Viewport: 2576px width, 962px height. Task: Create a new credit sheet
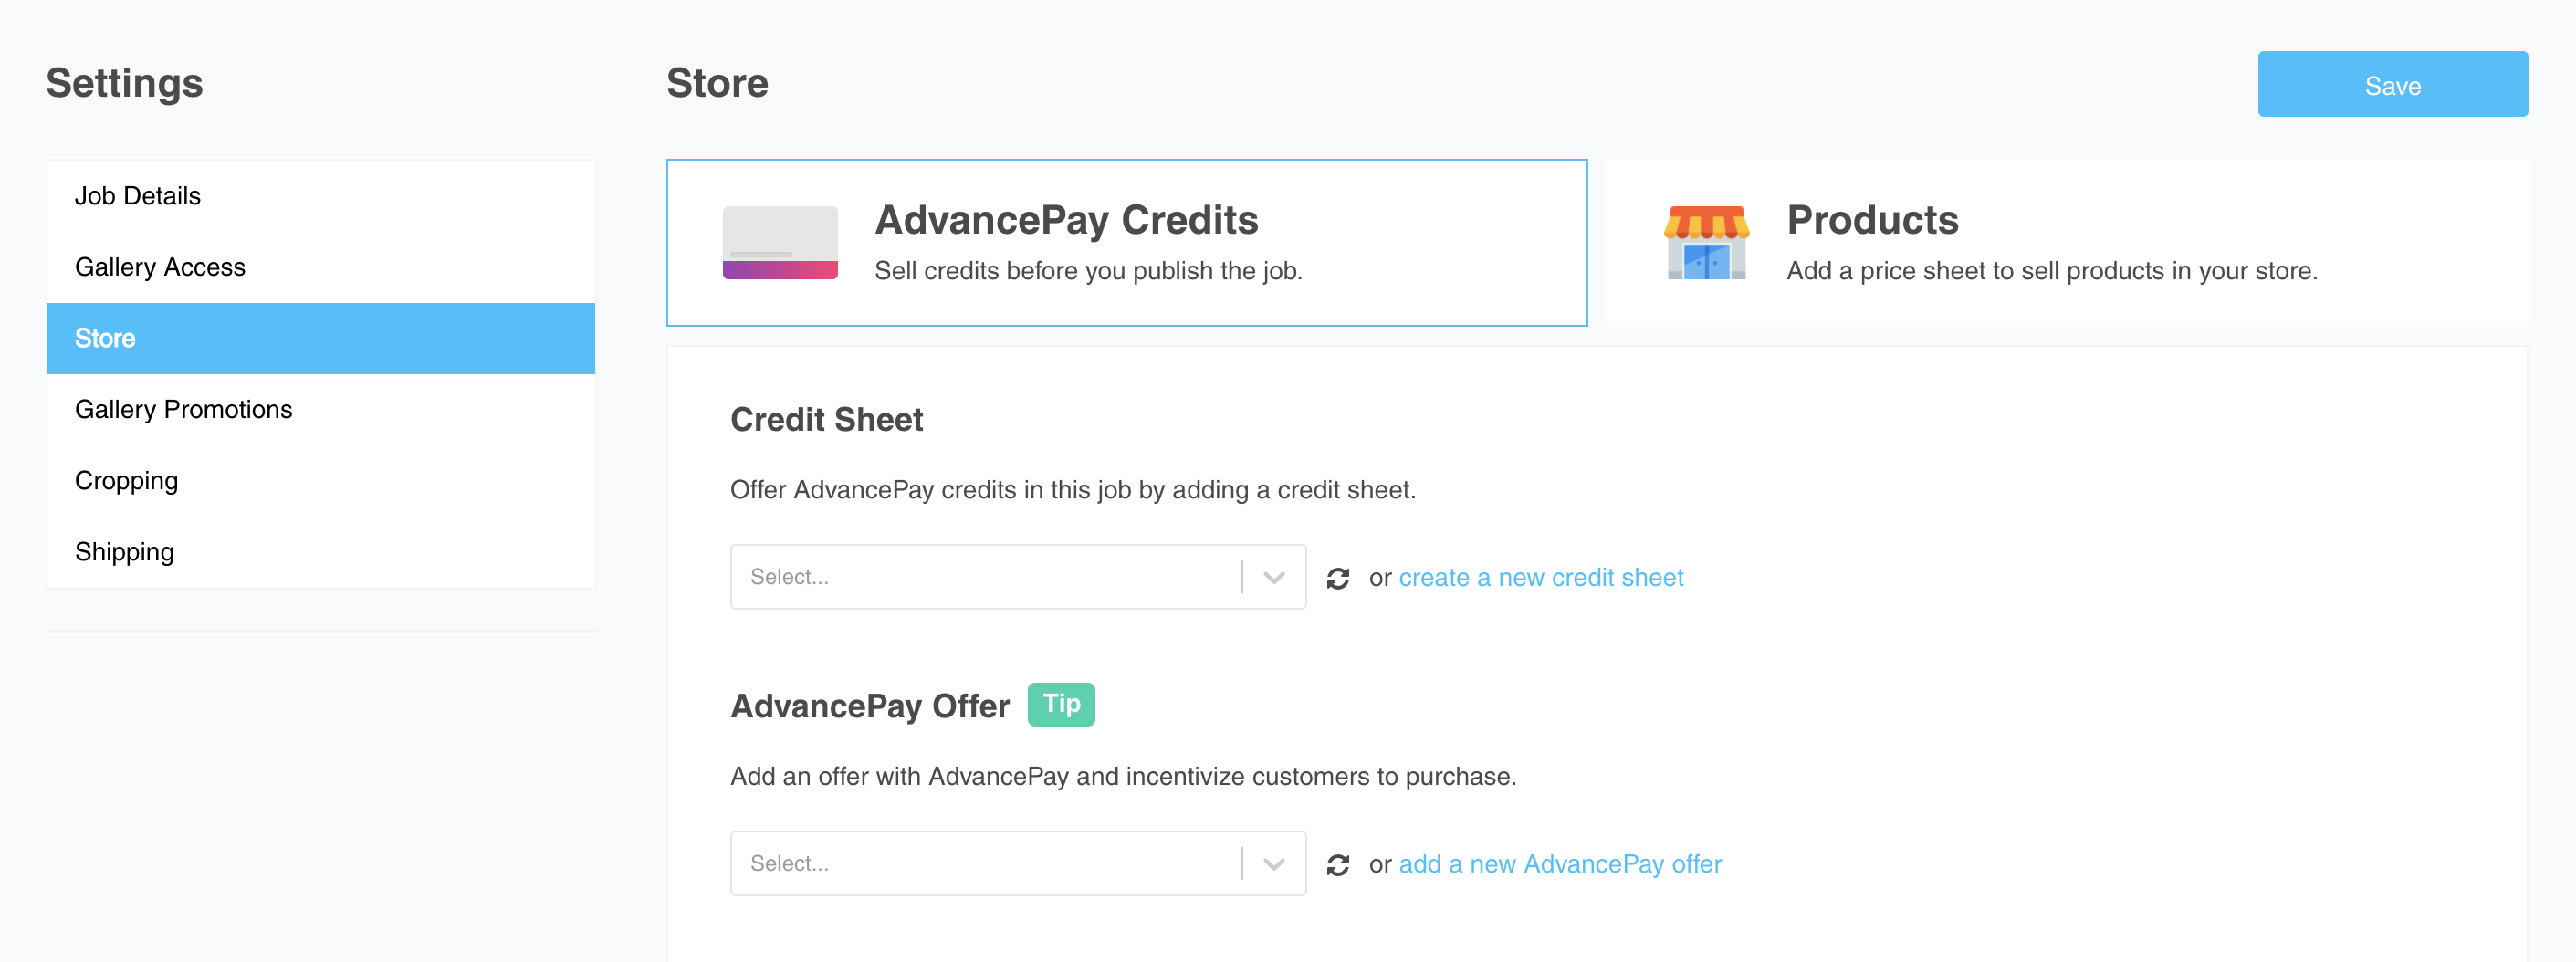1541,577
